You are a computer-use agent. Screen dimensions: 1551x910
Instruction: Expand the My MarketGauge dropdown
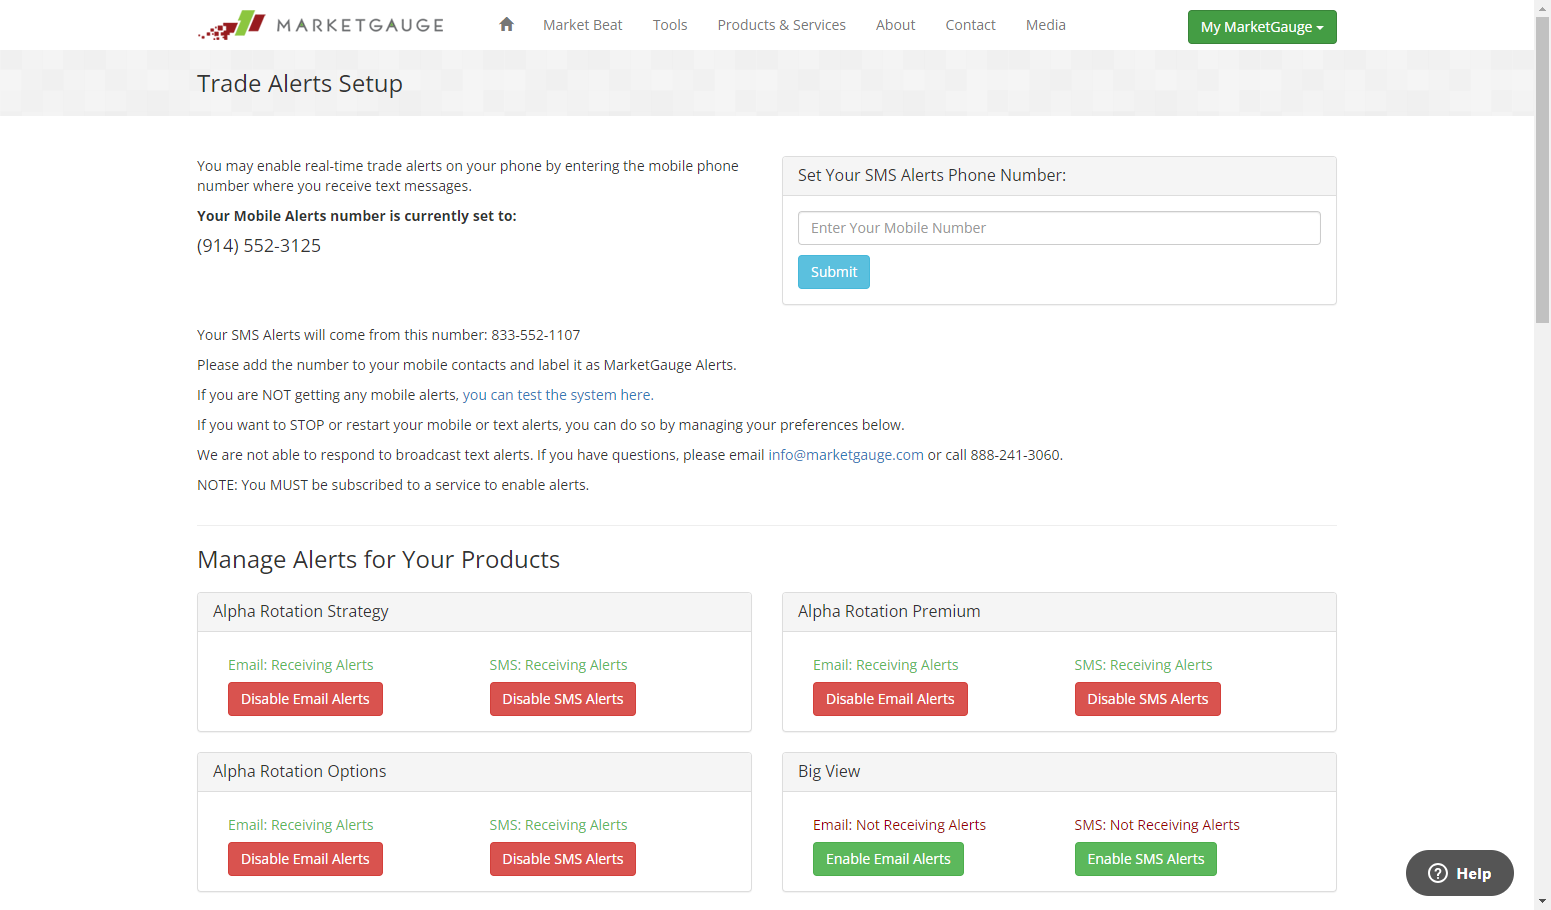[1261, 27]
